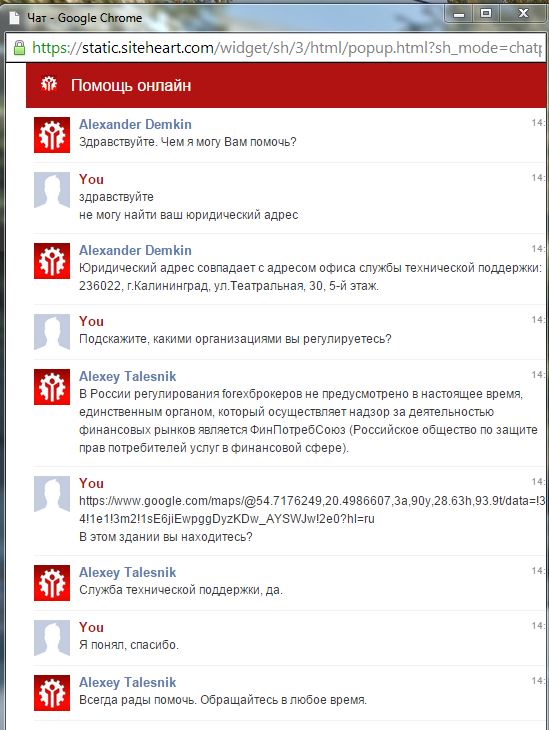Image resolution: width=549 pixels, height=730 pixels.
Task: Click red avatar next to Kaliningrad address message
Action: [x=52, y=261]
